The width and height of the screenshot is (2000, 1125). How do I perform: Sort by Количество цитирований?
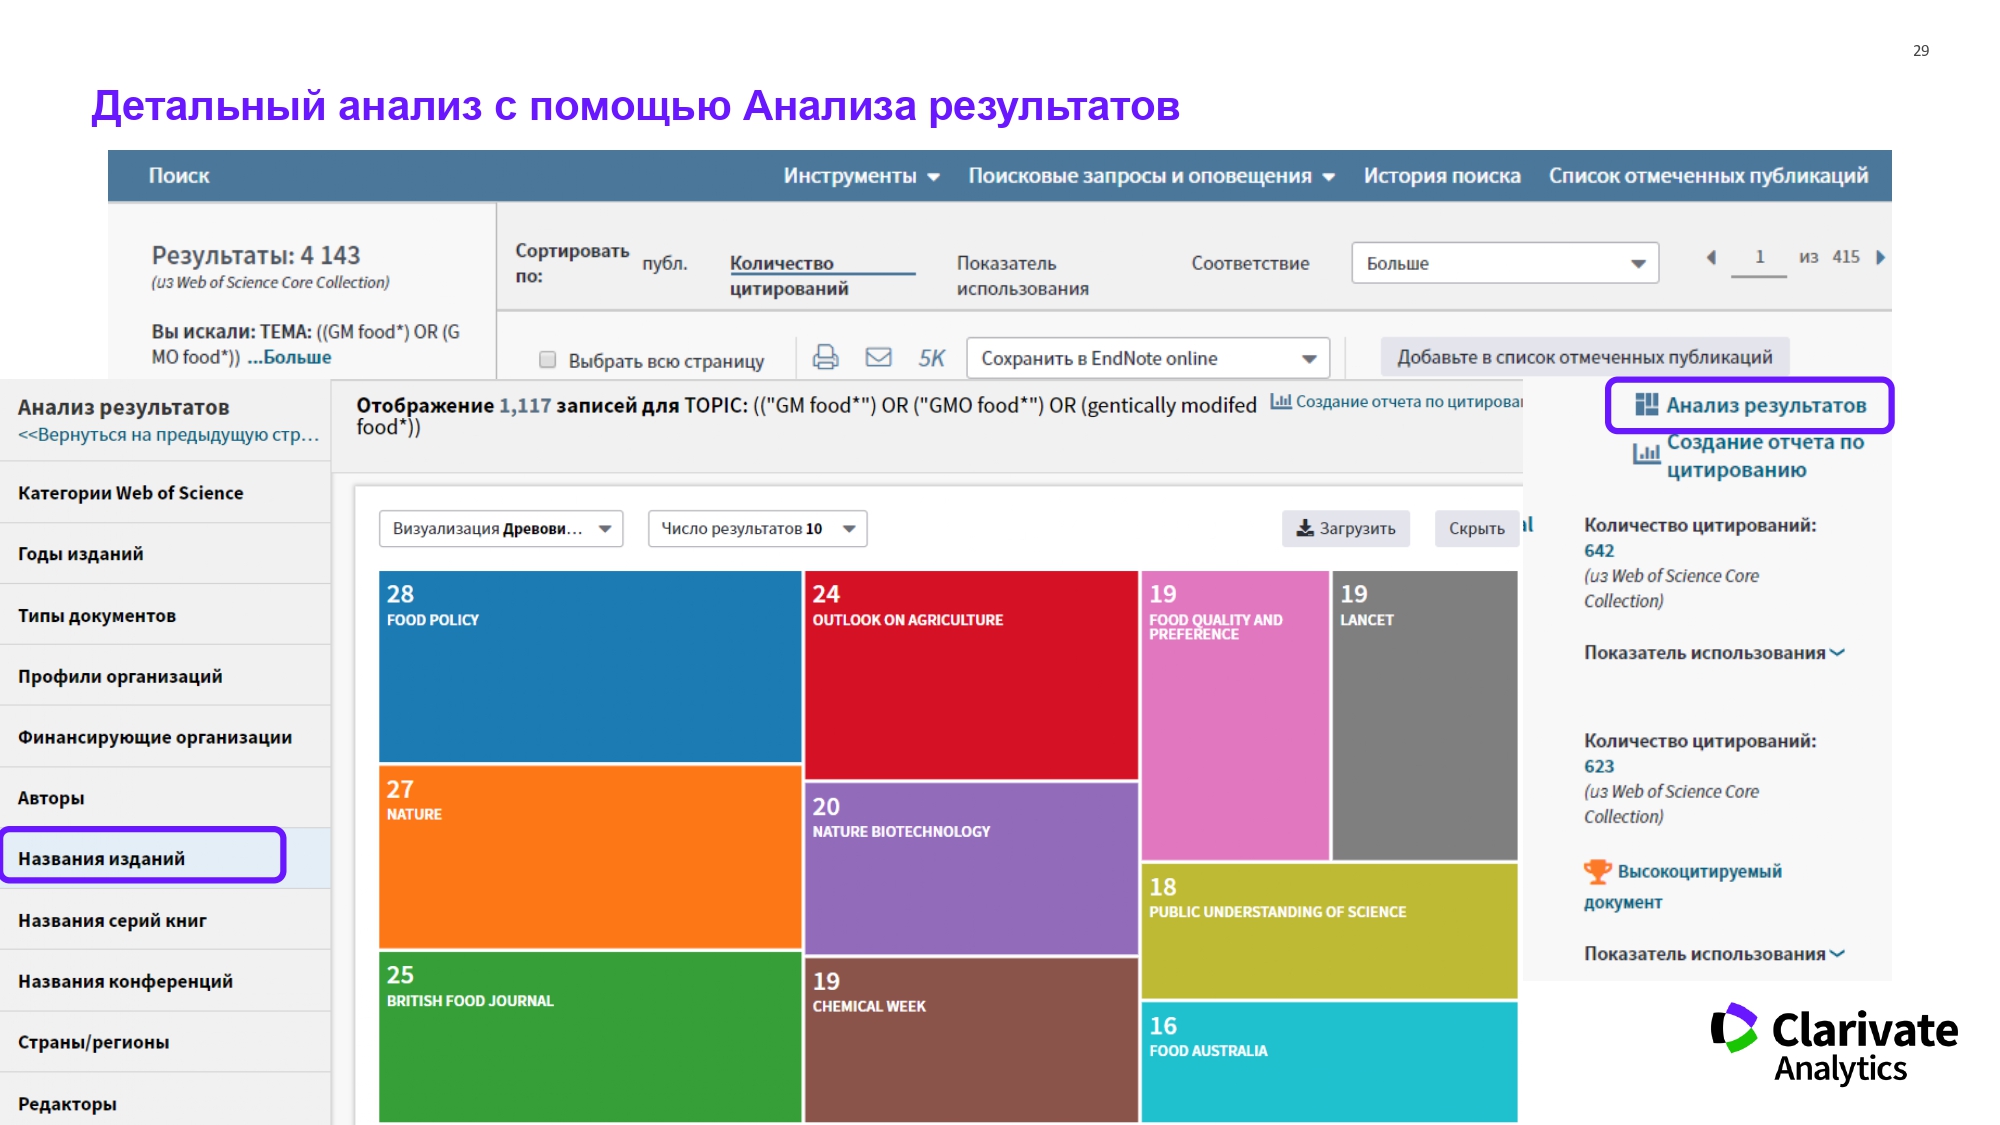789,275
